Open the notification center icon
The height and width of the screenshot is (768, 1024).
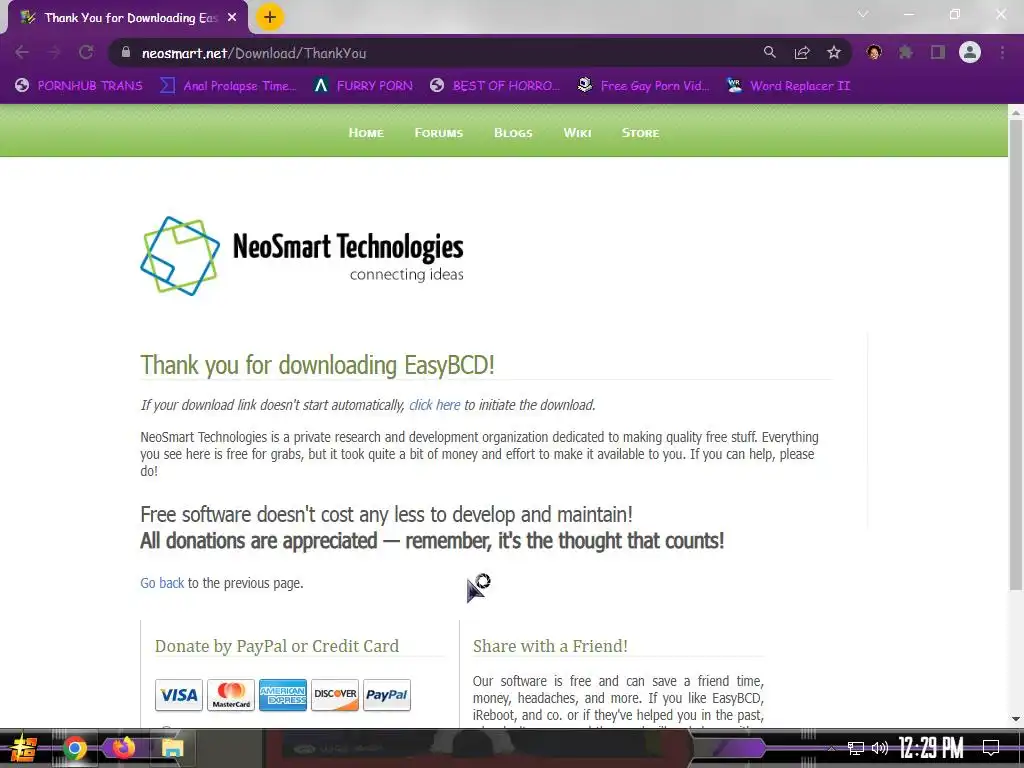991,748
